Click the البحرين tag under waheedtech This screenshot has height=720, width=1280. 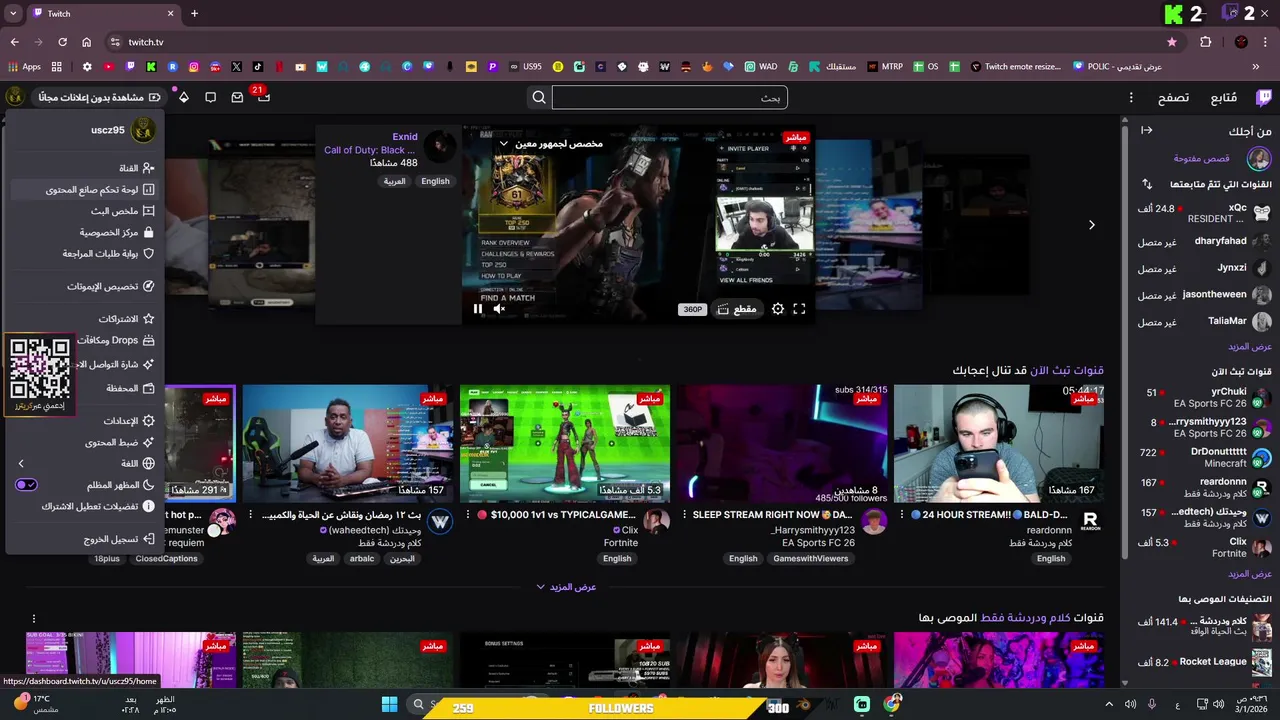402,559
